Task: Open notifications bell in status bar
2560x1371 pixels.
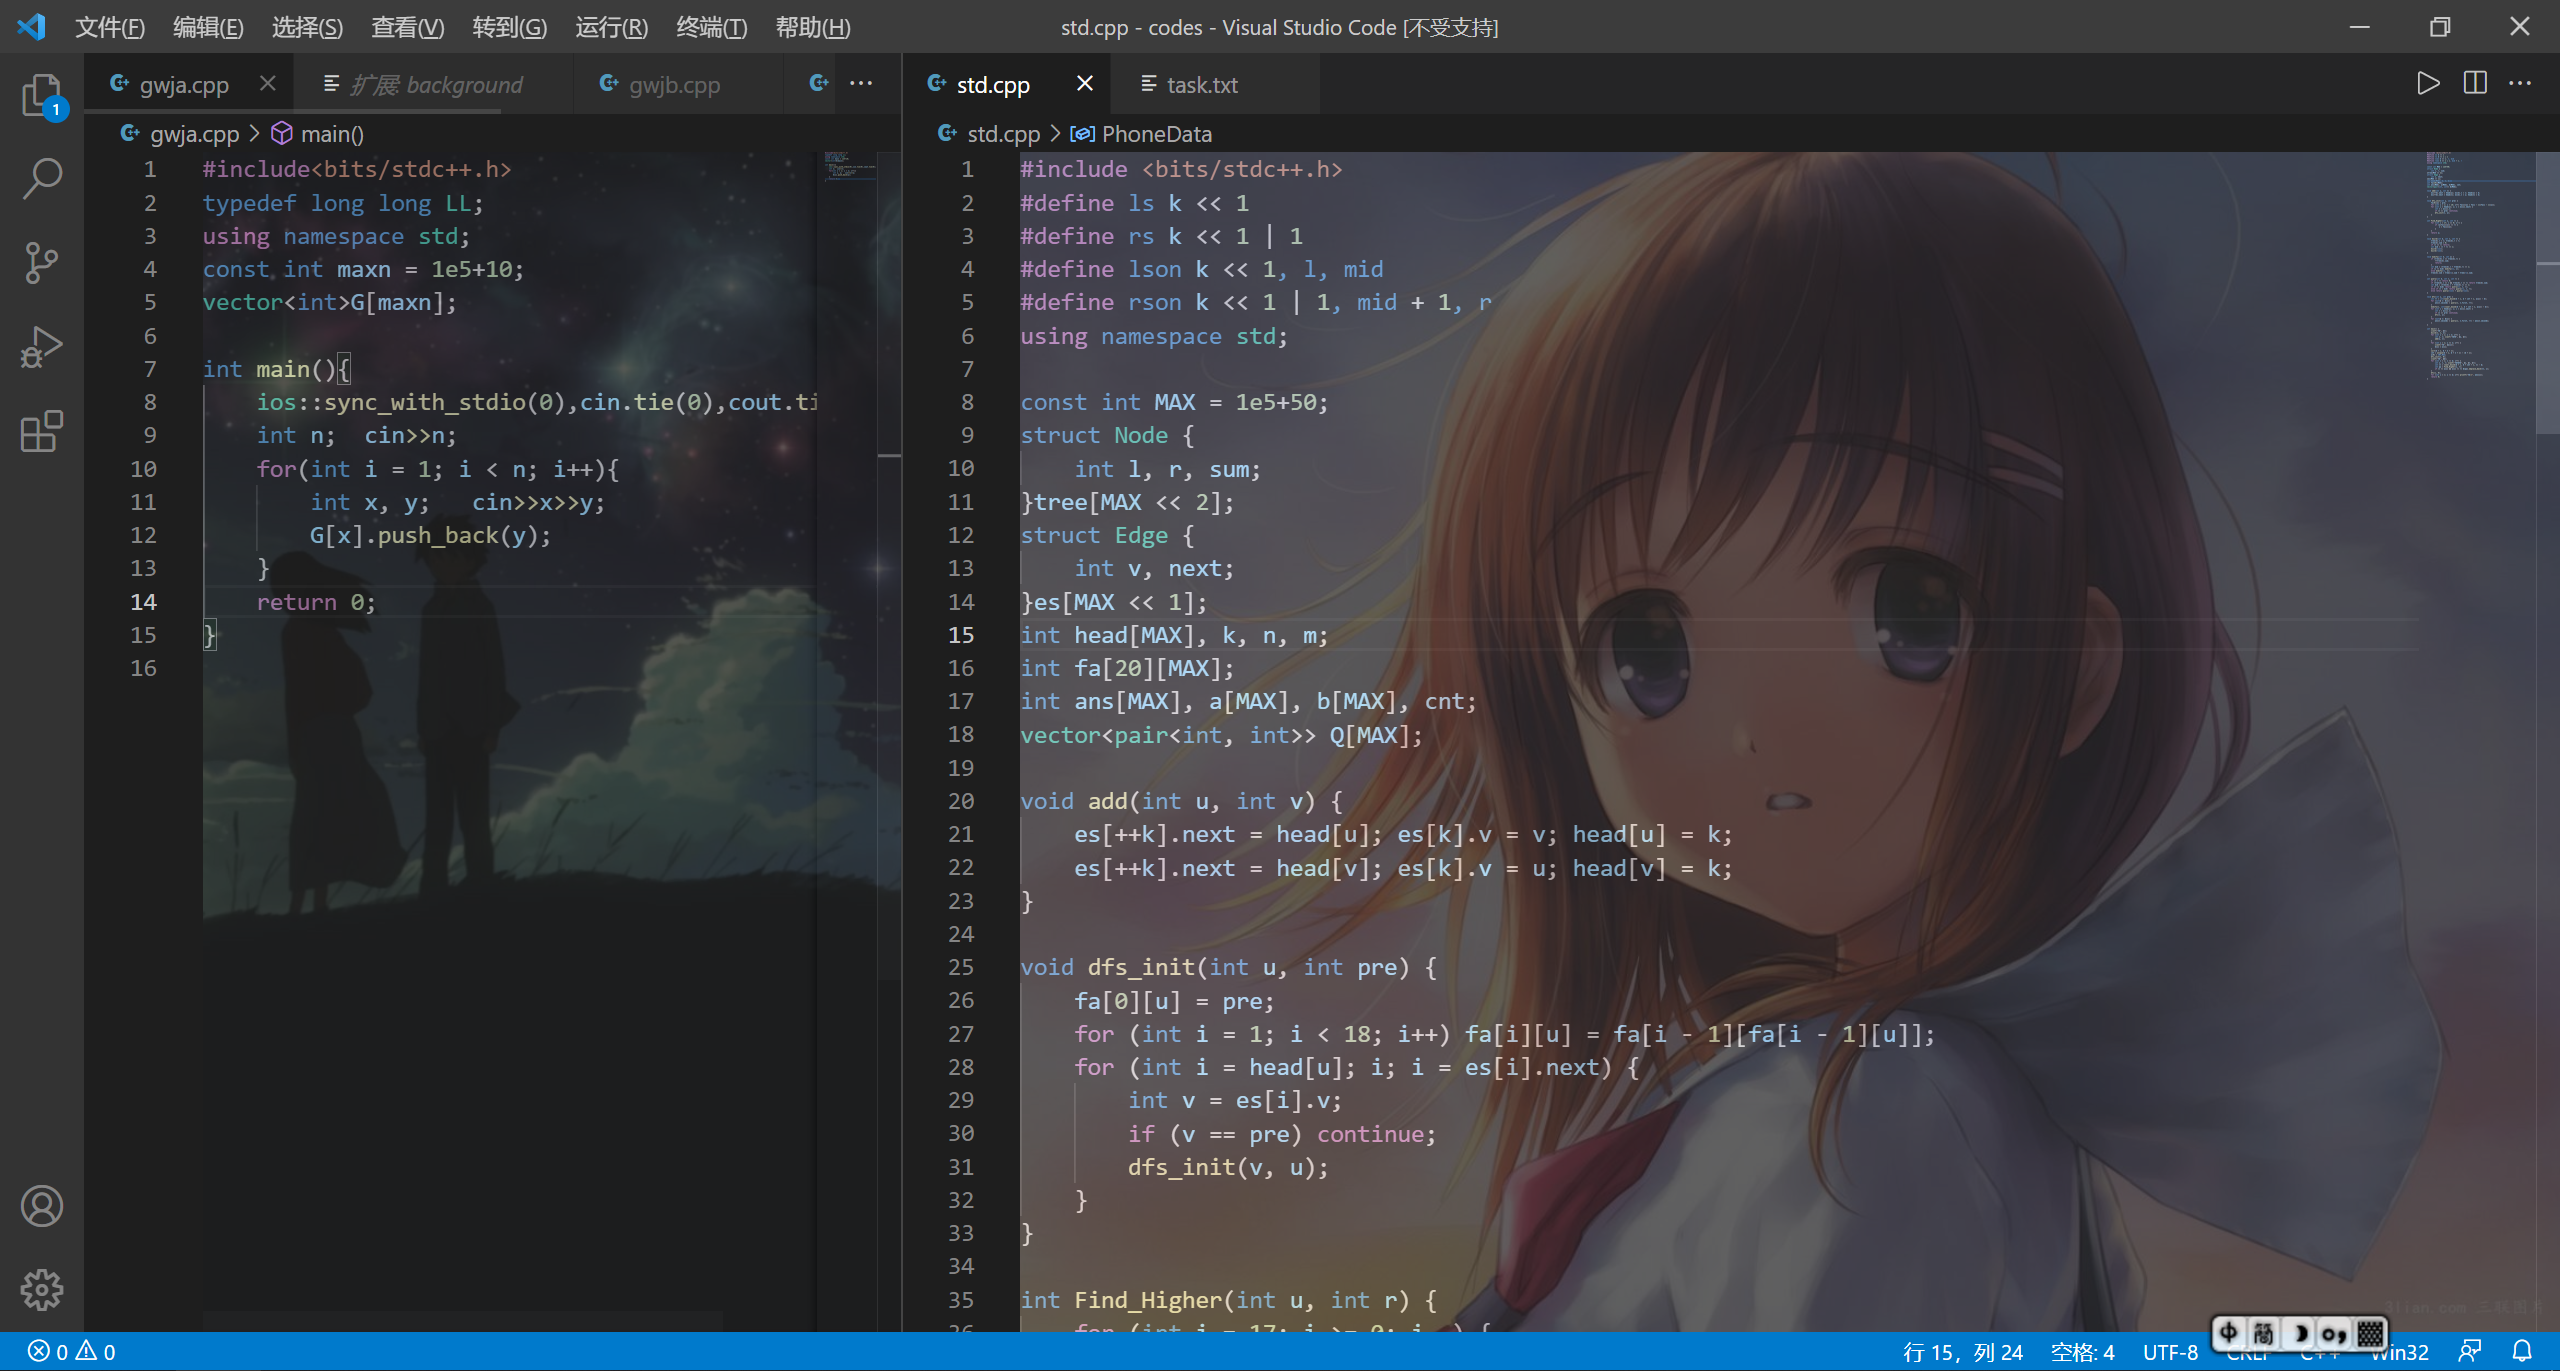Action: tap(2522, 1351)
